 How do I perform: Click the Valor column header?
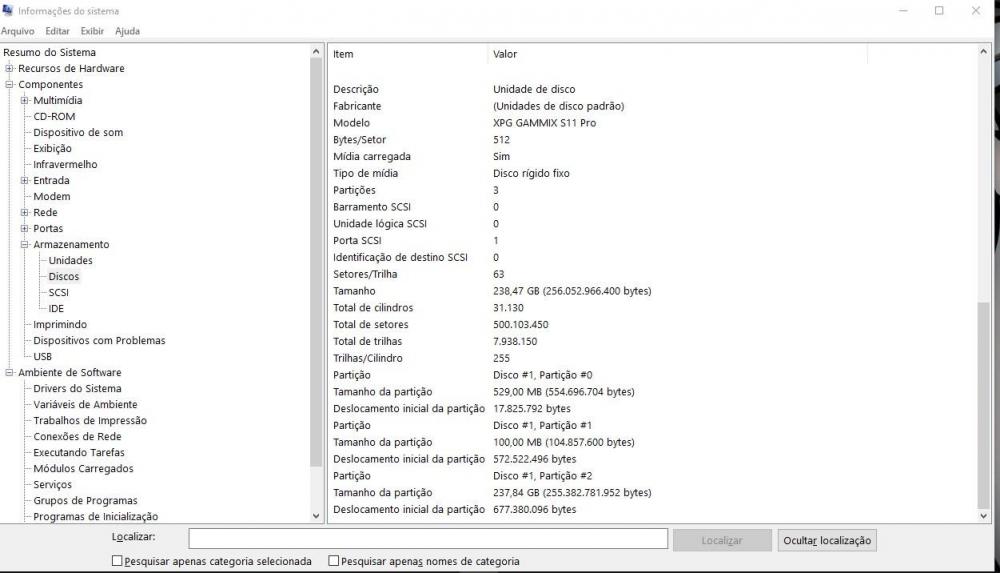505,54
